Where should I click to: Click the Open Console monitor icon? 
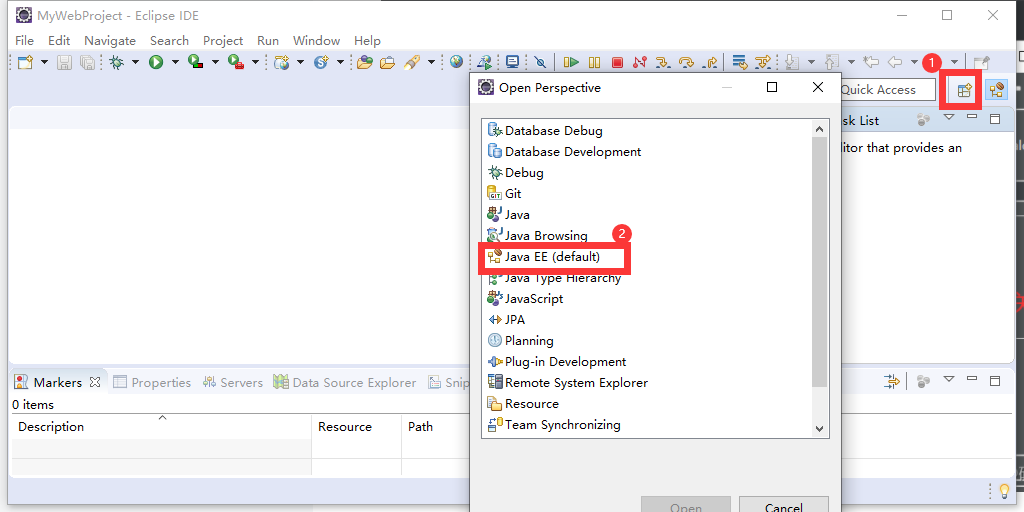click(513, 62)
